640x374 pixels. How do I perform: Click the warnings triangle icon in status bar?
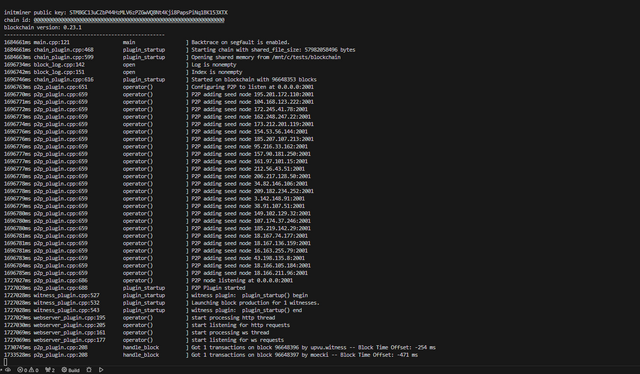click(31, 370)
